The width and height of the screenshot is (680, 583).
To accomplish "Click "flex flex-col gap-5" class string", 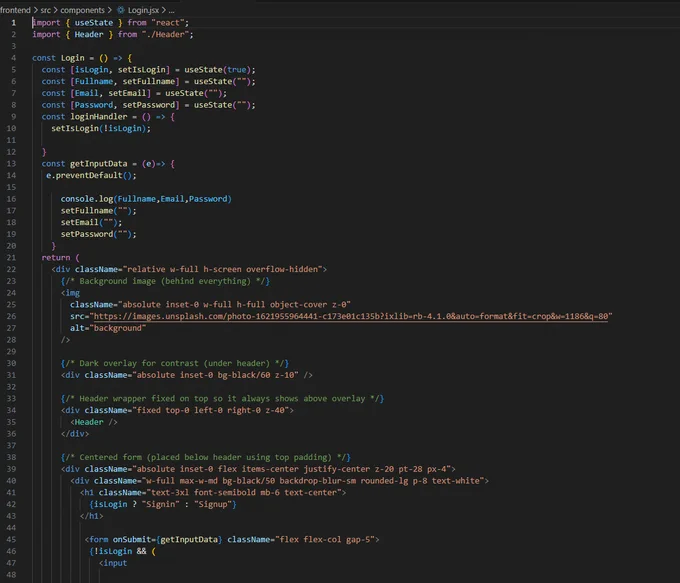I will click(325, 539).
